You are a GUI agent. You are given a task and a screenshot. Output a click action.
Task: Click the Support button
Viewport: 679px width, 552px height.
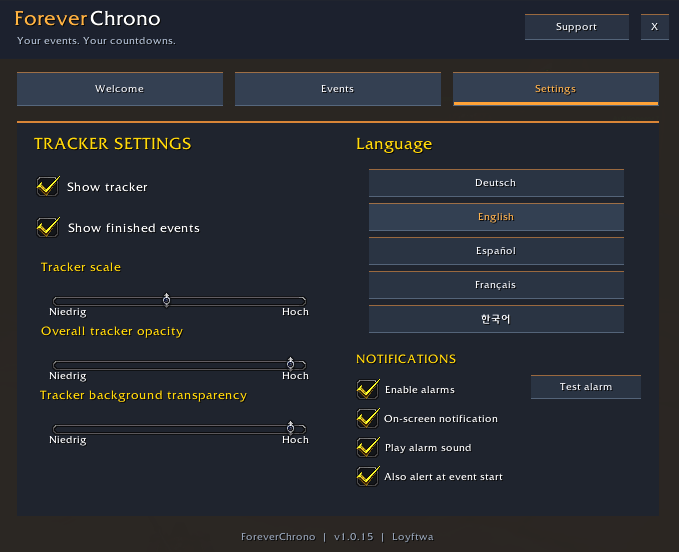pyautogui.click(x=576, y=27)
